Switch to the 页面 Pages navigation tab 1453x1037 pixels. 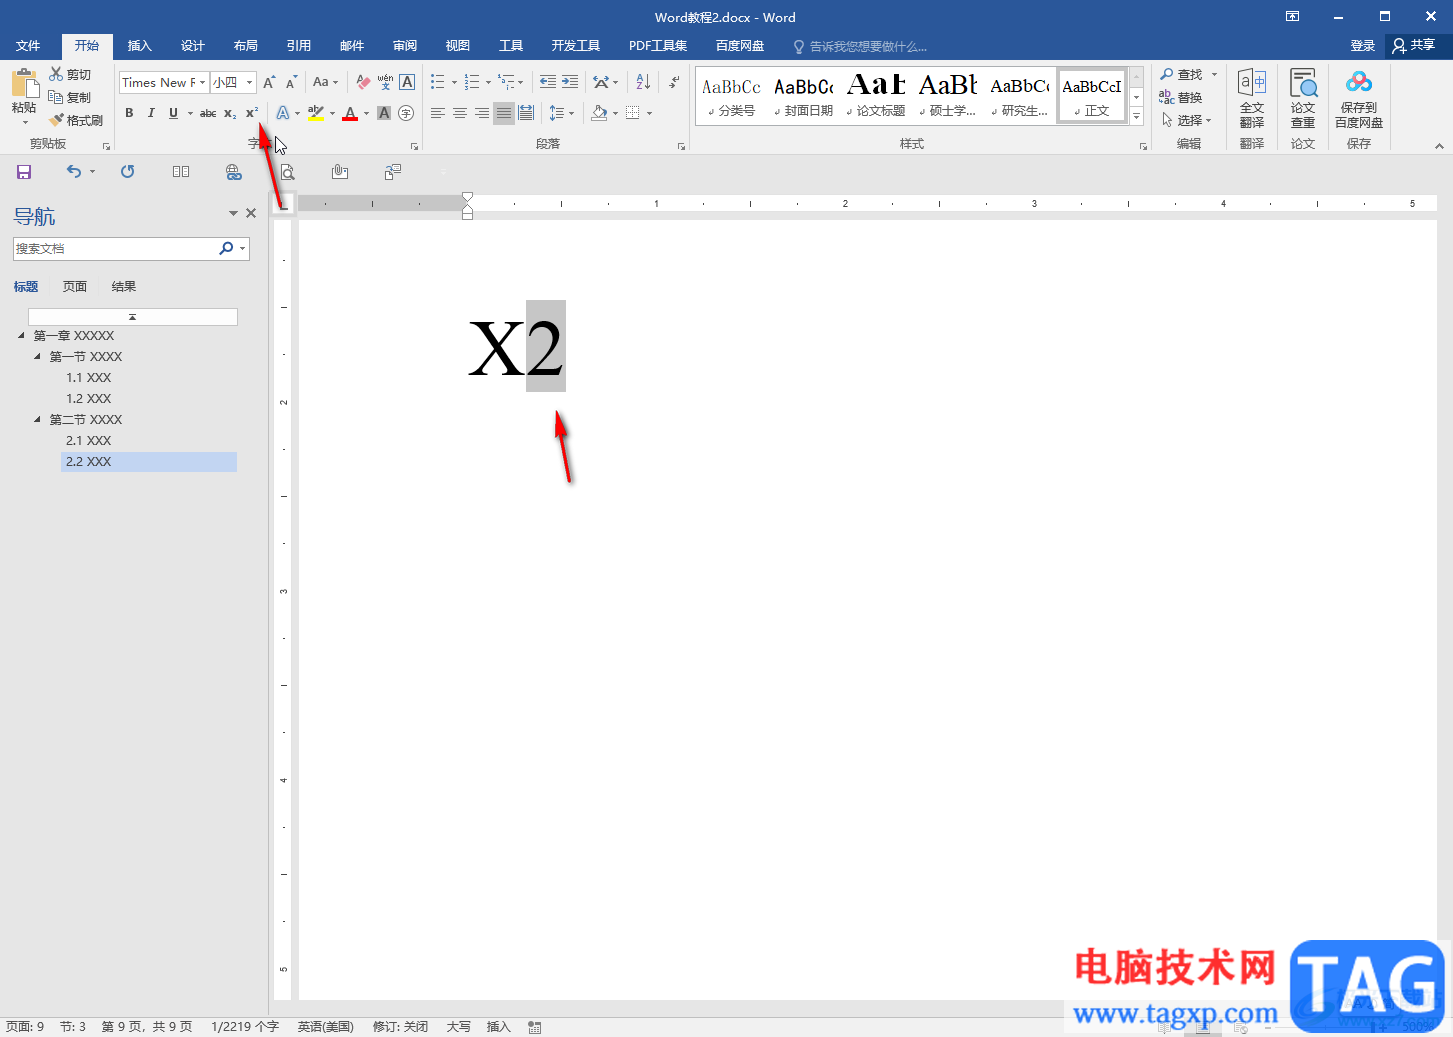point(75,287)
